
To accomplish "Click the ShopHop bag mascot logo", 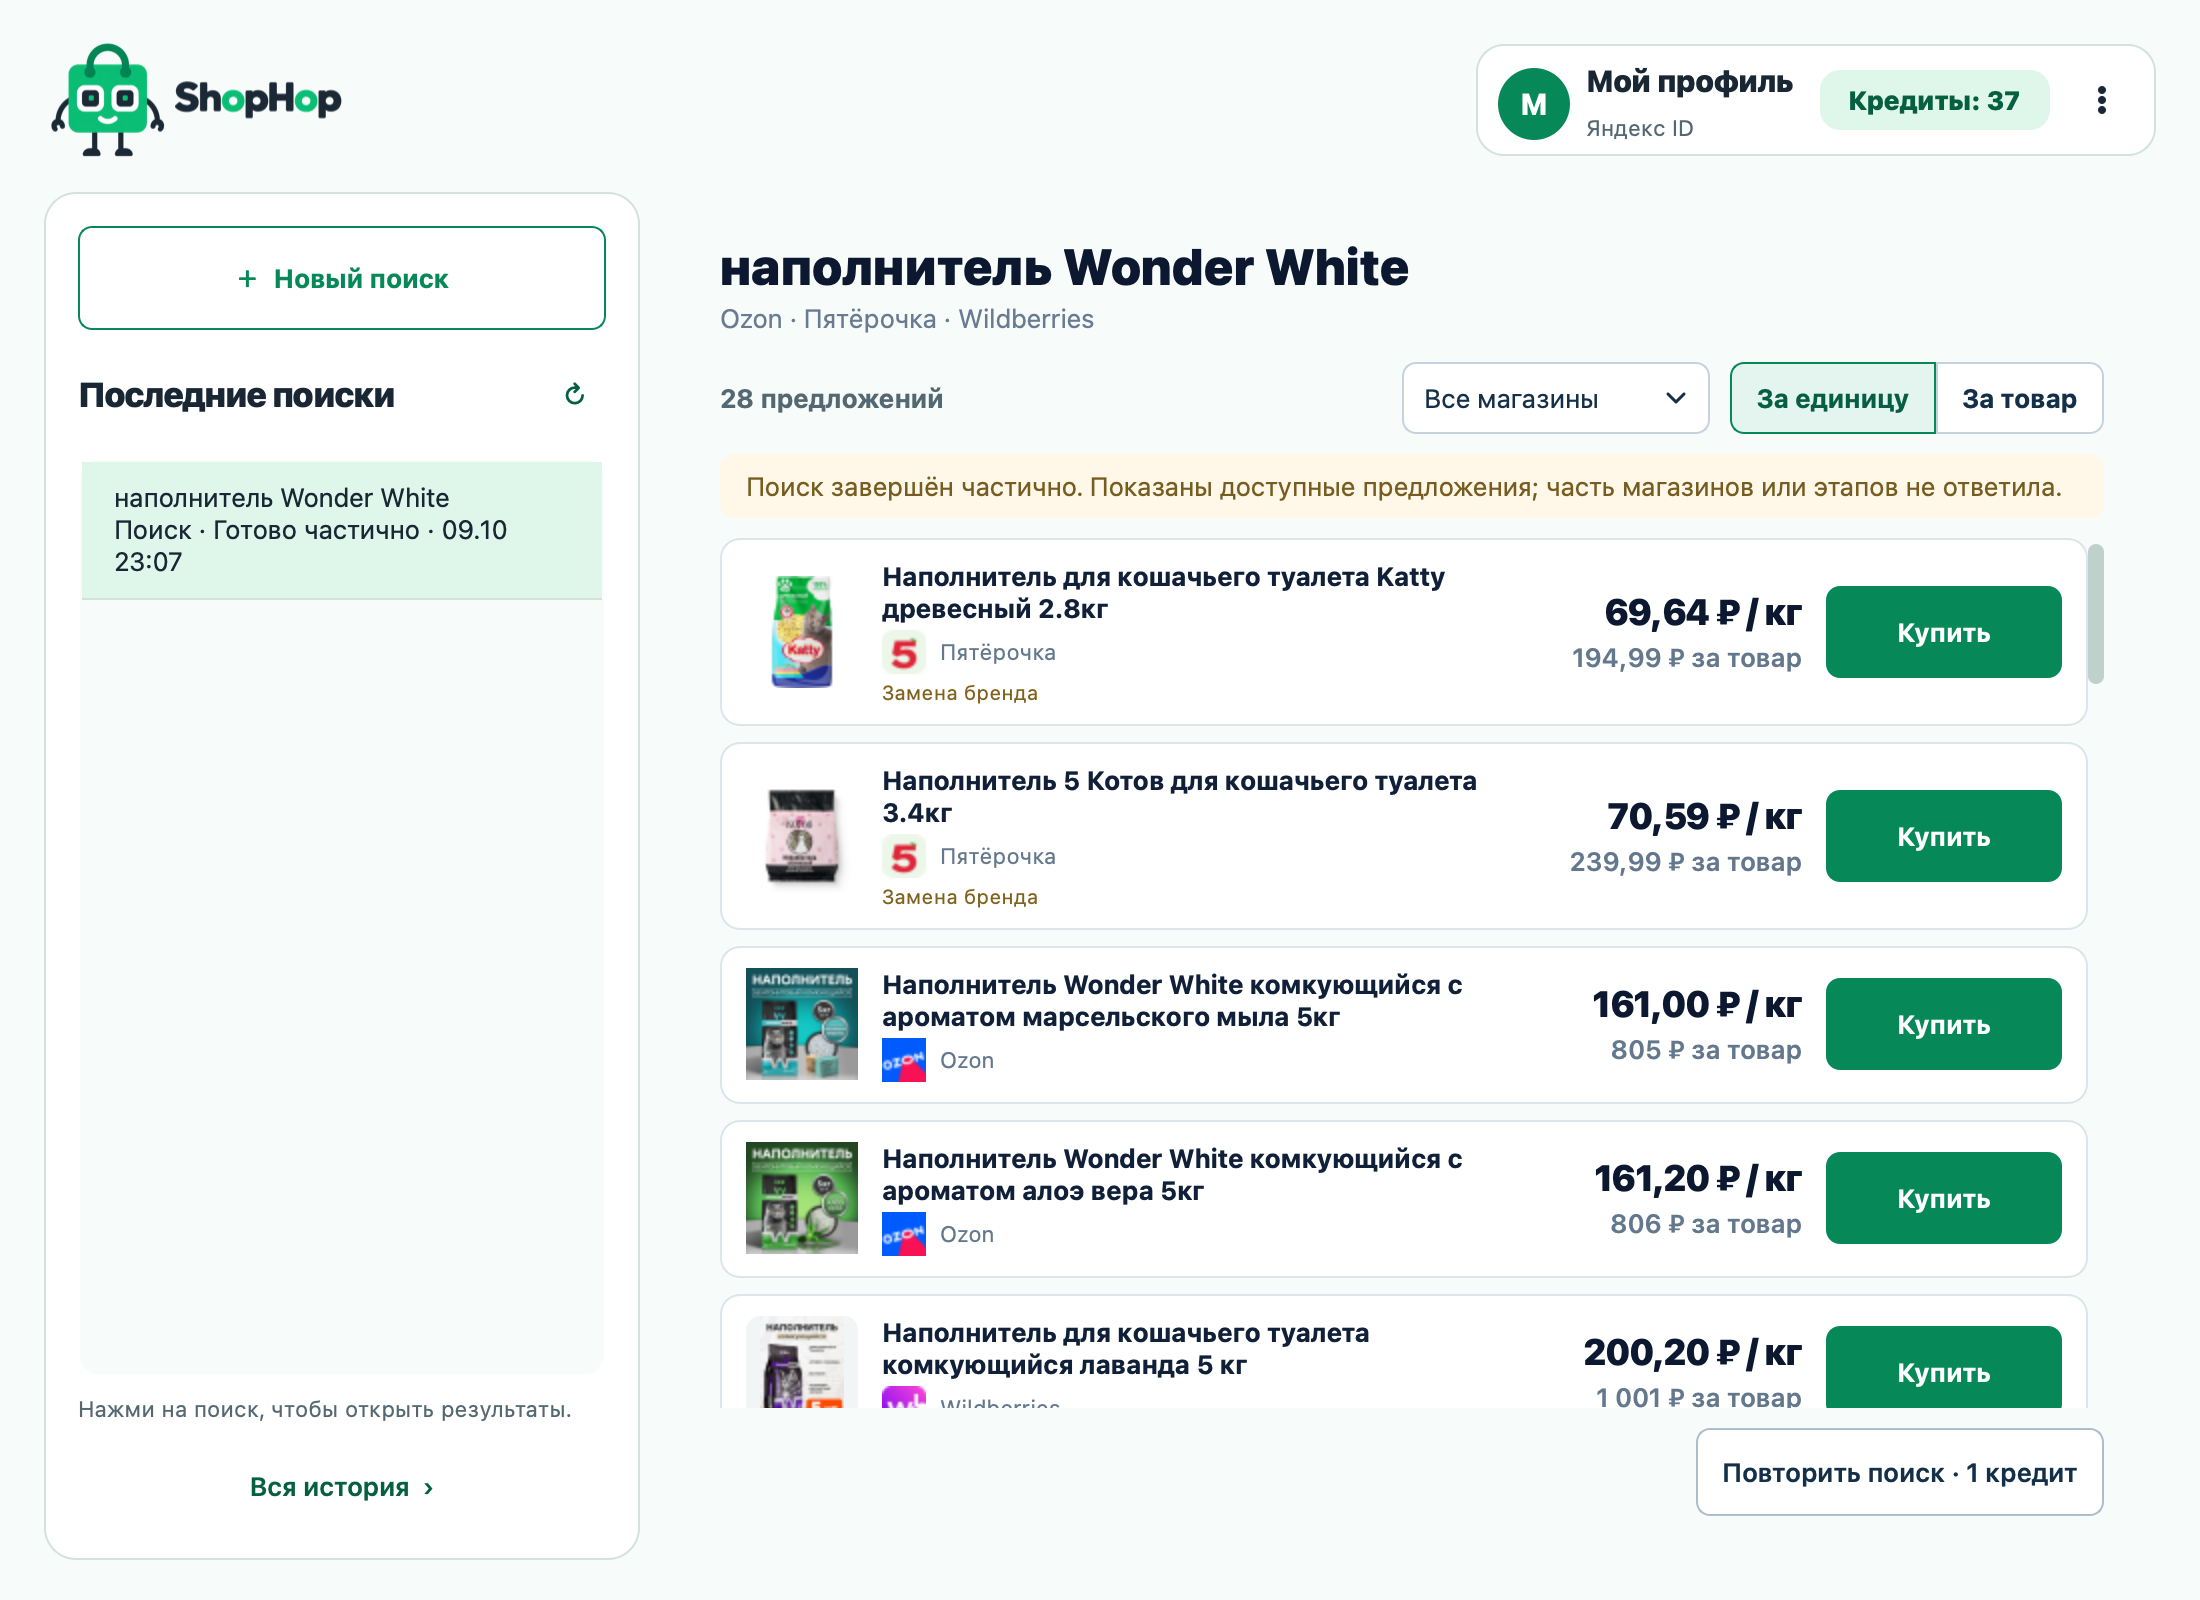I will point(108,100).
